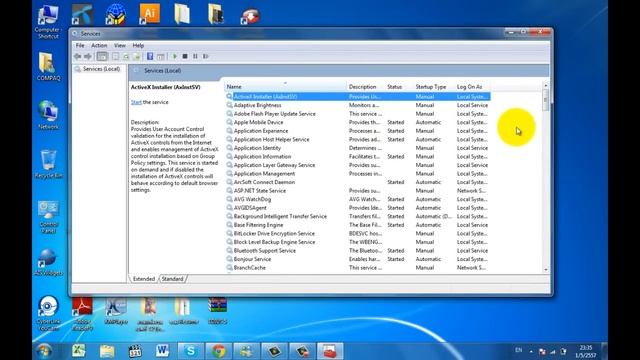Open Microsoft Word from the taskbar
The width and height of the screenshot is (640, 360).
pyautogui.click(x=162, y=351)
